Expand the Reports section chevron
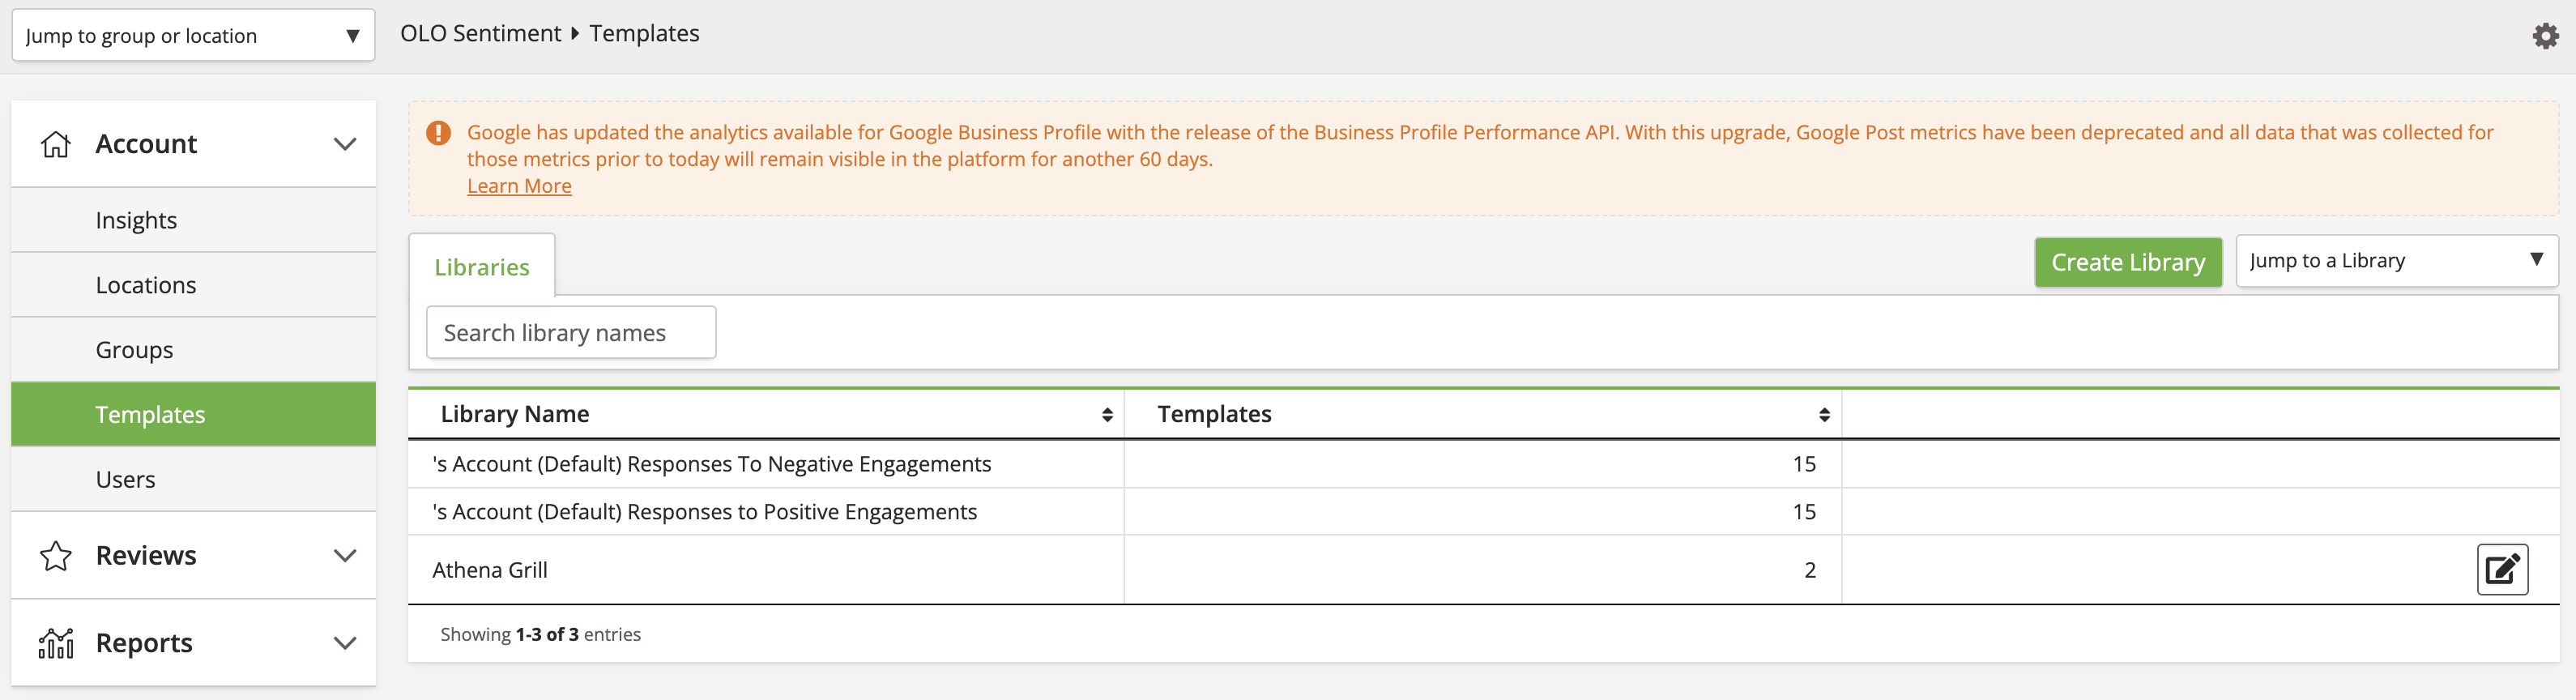 (x=345, y=643)
